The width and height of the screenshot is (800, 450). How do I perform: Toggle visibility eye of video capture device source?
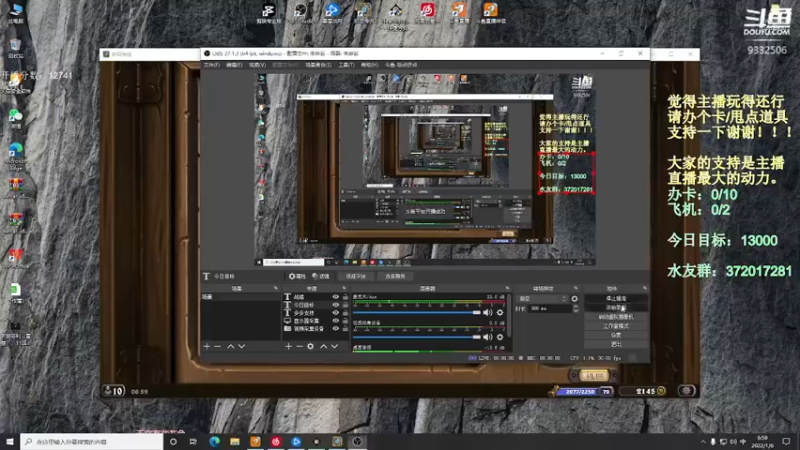(x=336, y=329)
